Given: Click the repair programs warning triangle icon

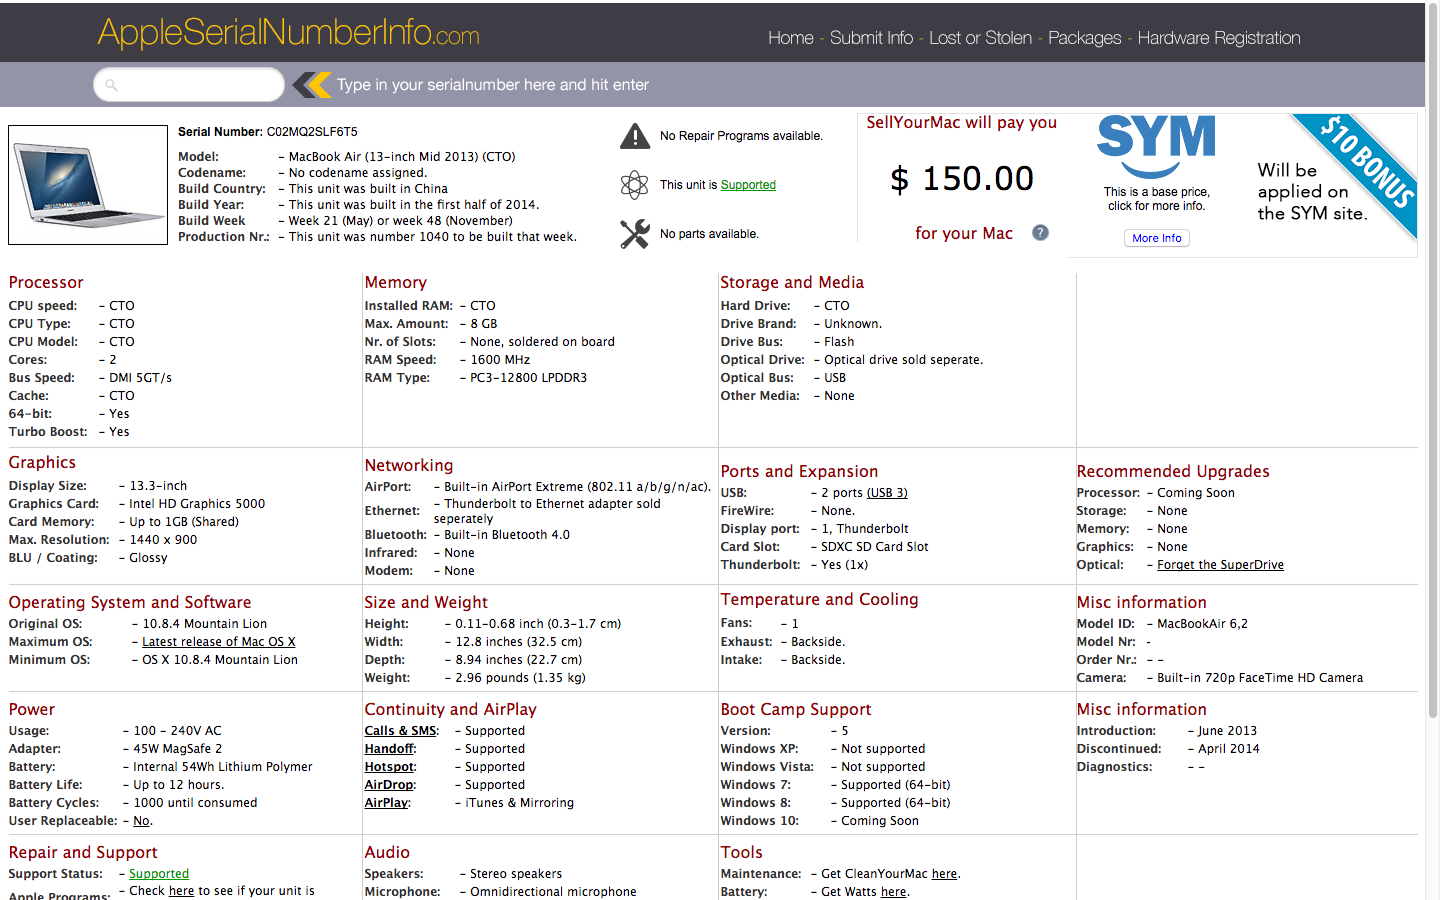Looking at the screenshot, I should click(635, 136).
